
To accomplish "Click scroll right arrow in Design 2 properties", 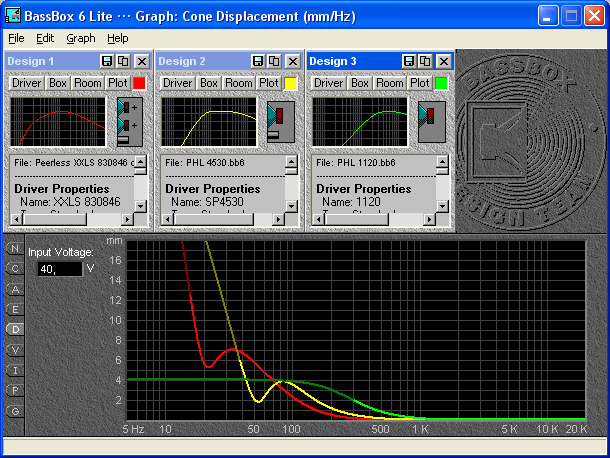I will coord(278,219).
